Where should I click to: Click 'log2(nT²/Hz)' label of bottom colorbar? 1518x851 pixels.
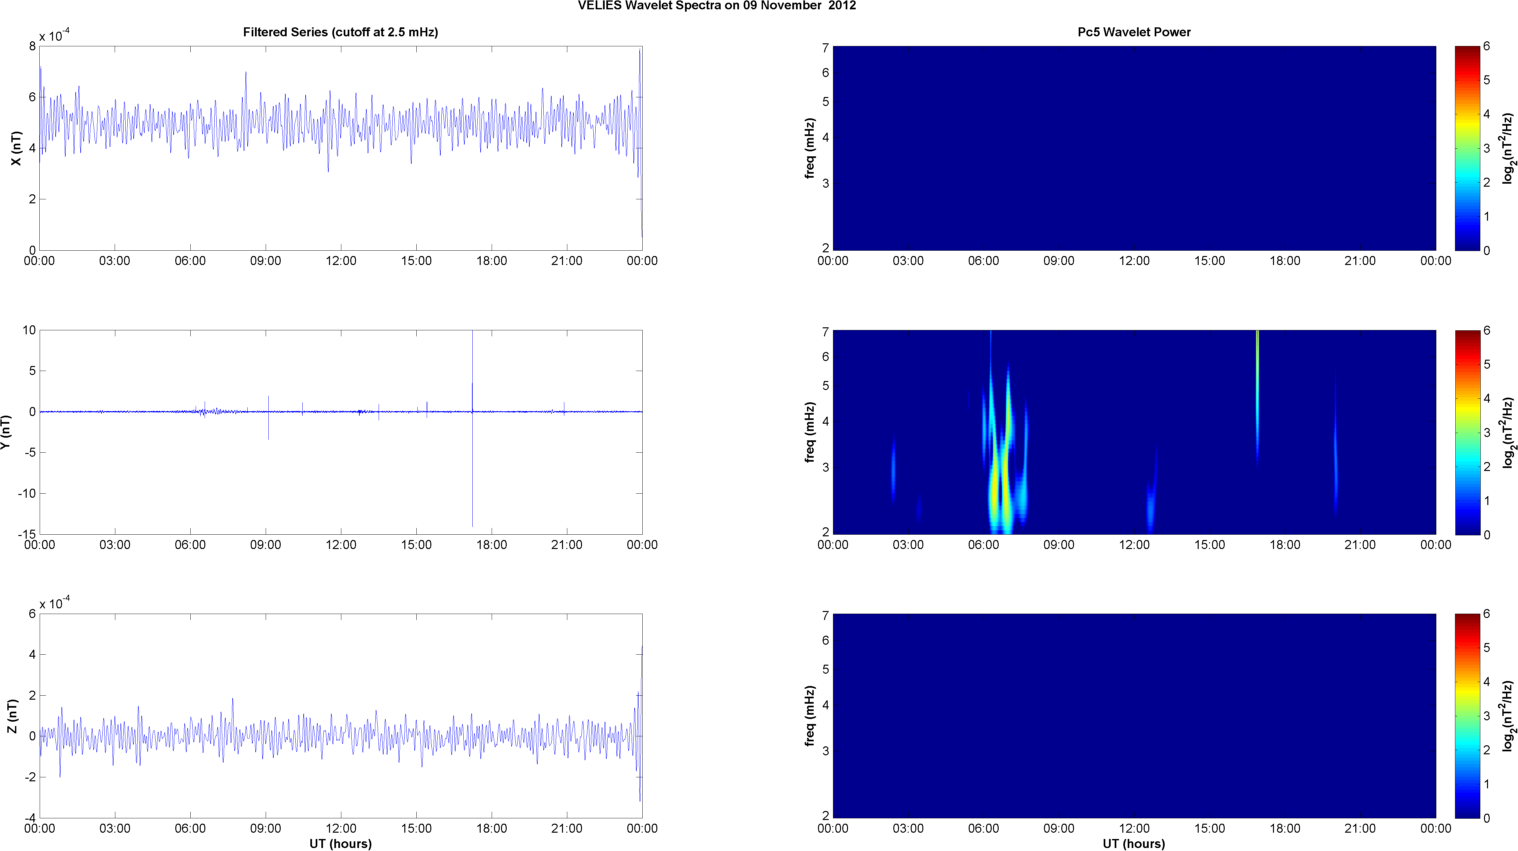(x=1509, y=716)
